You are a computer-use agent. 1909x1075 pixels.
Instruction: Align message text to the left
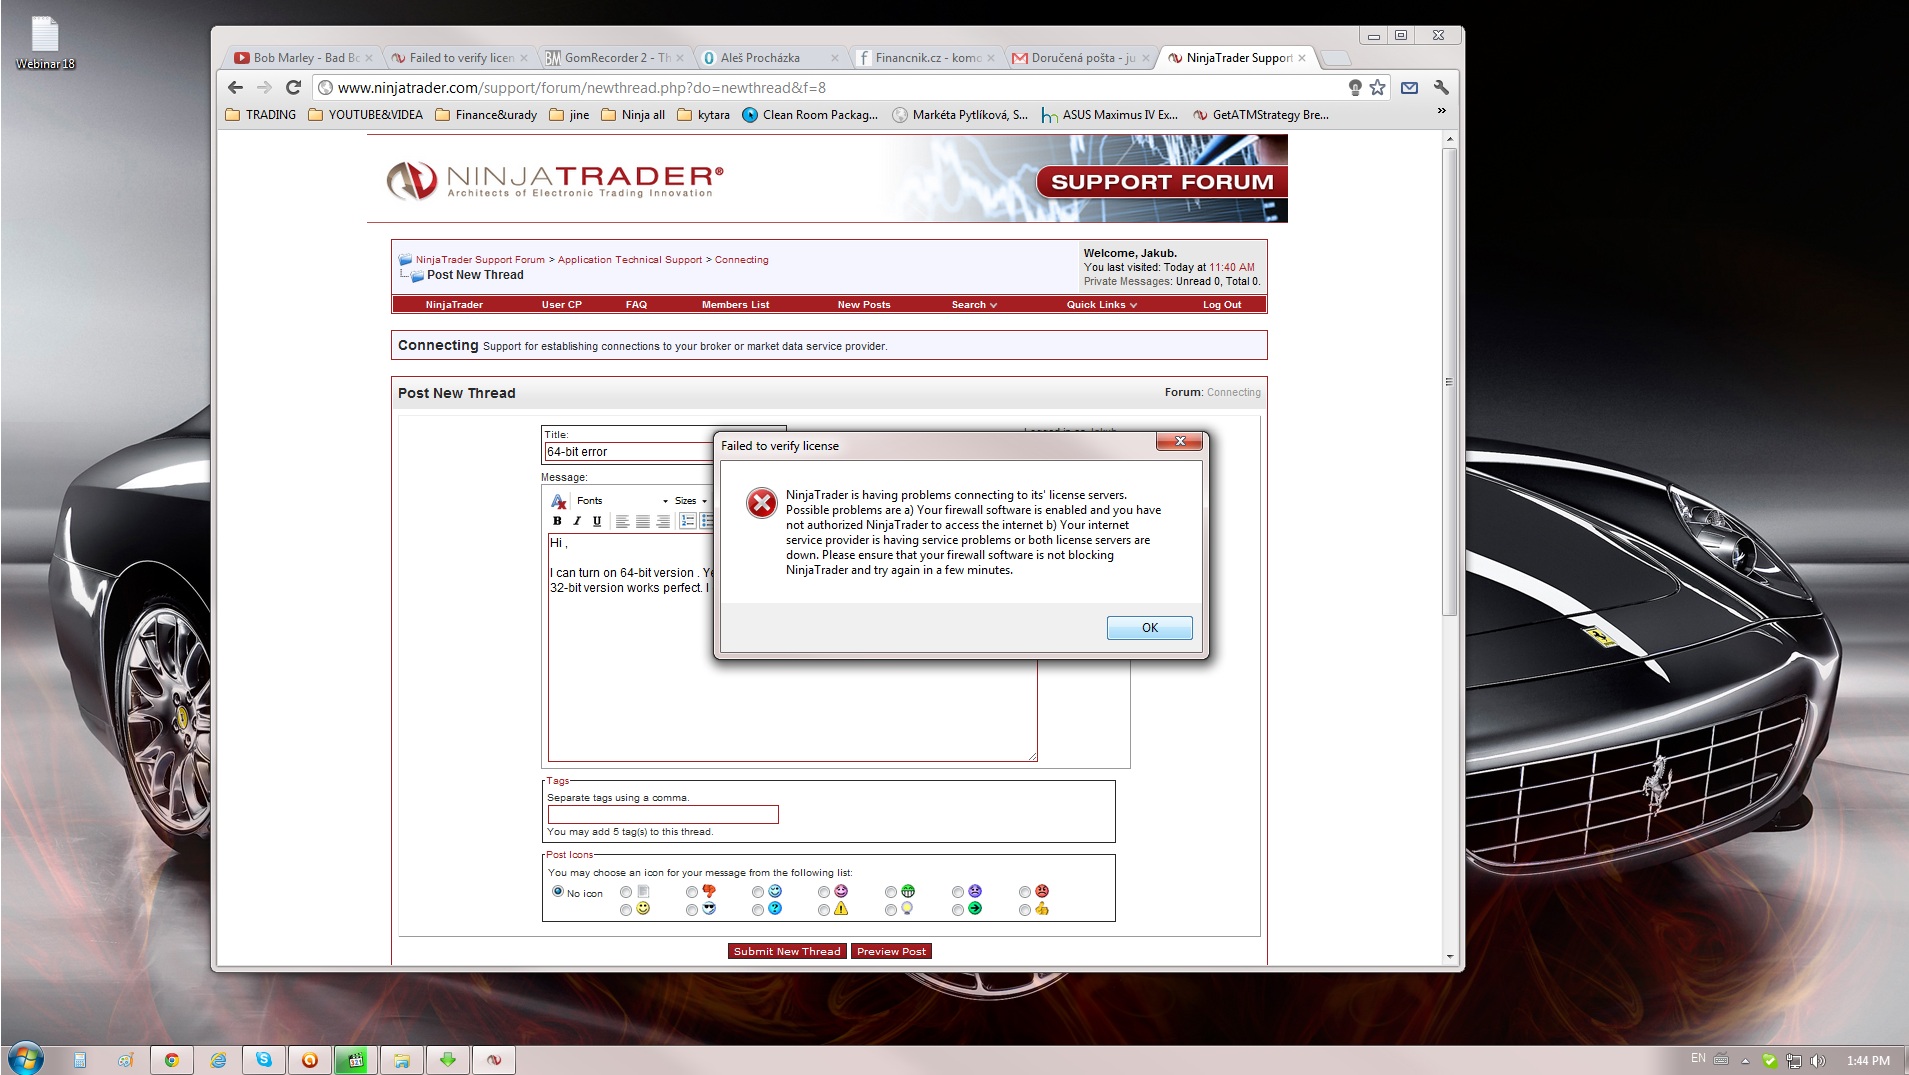pos(622,521)
